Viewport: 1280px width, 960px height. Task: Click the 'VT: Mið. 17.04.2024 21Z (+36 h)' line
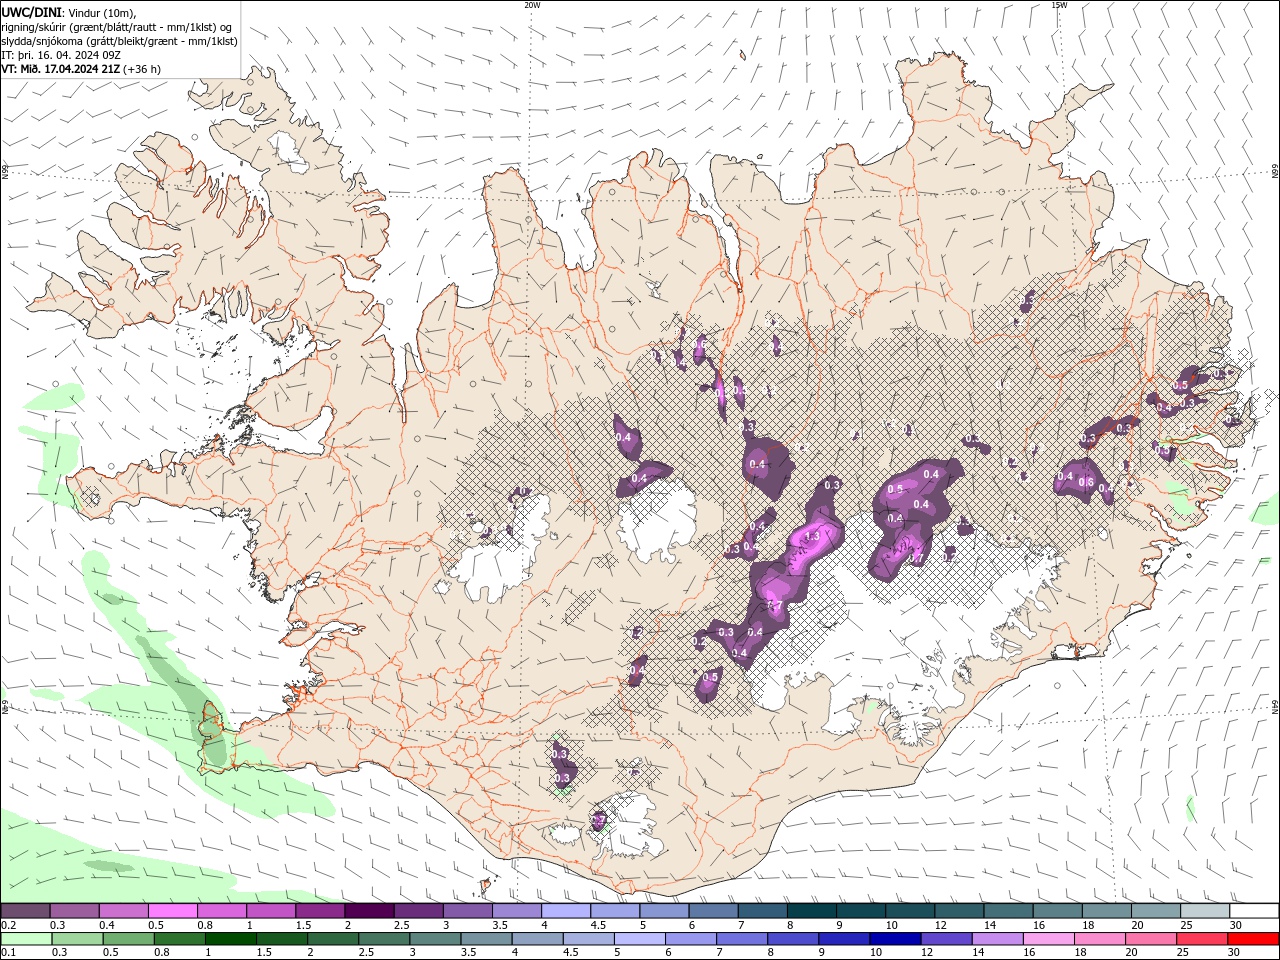click(81, 69)
